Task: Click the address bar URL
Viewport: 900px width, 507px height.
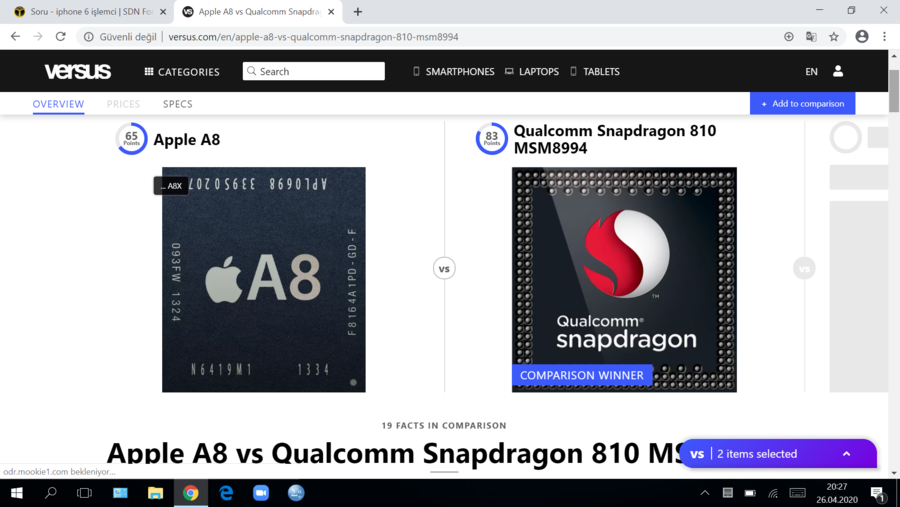Action: (x=313, y=37)
